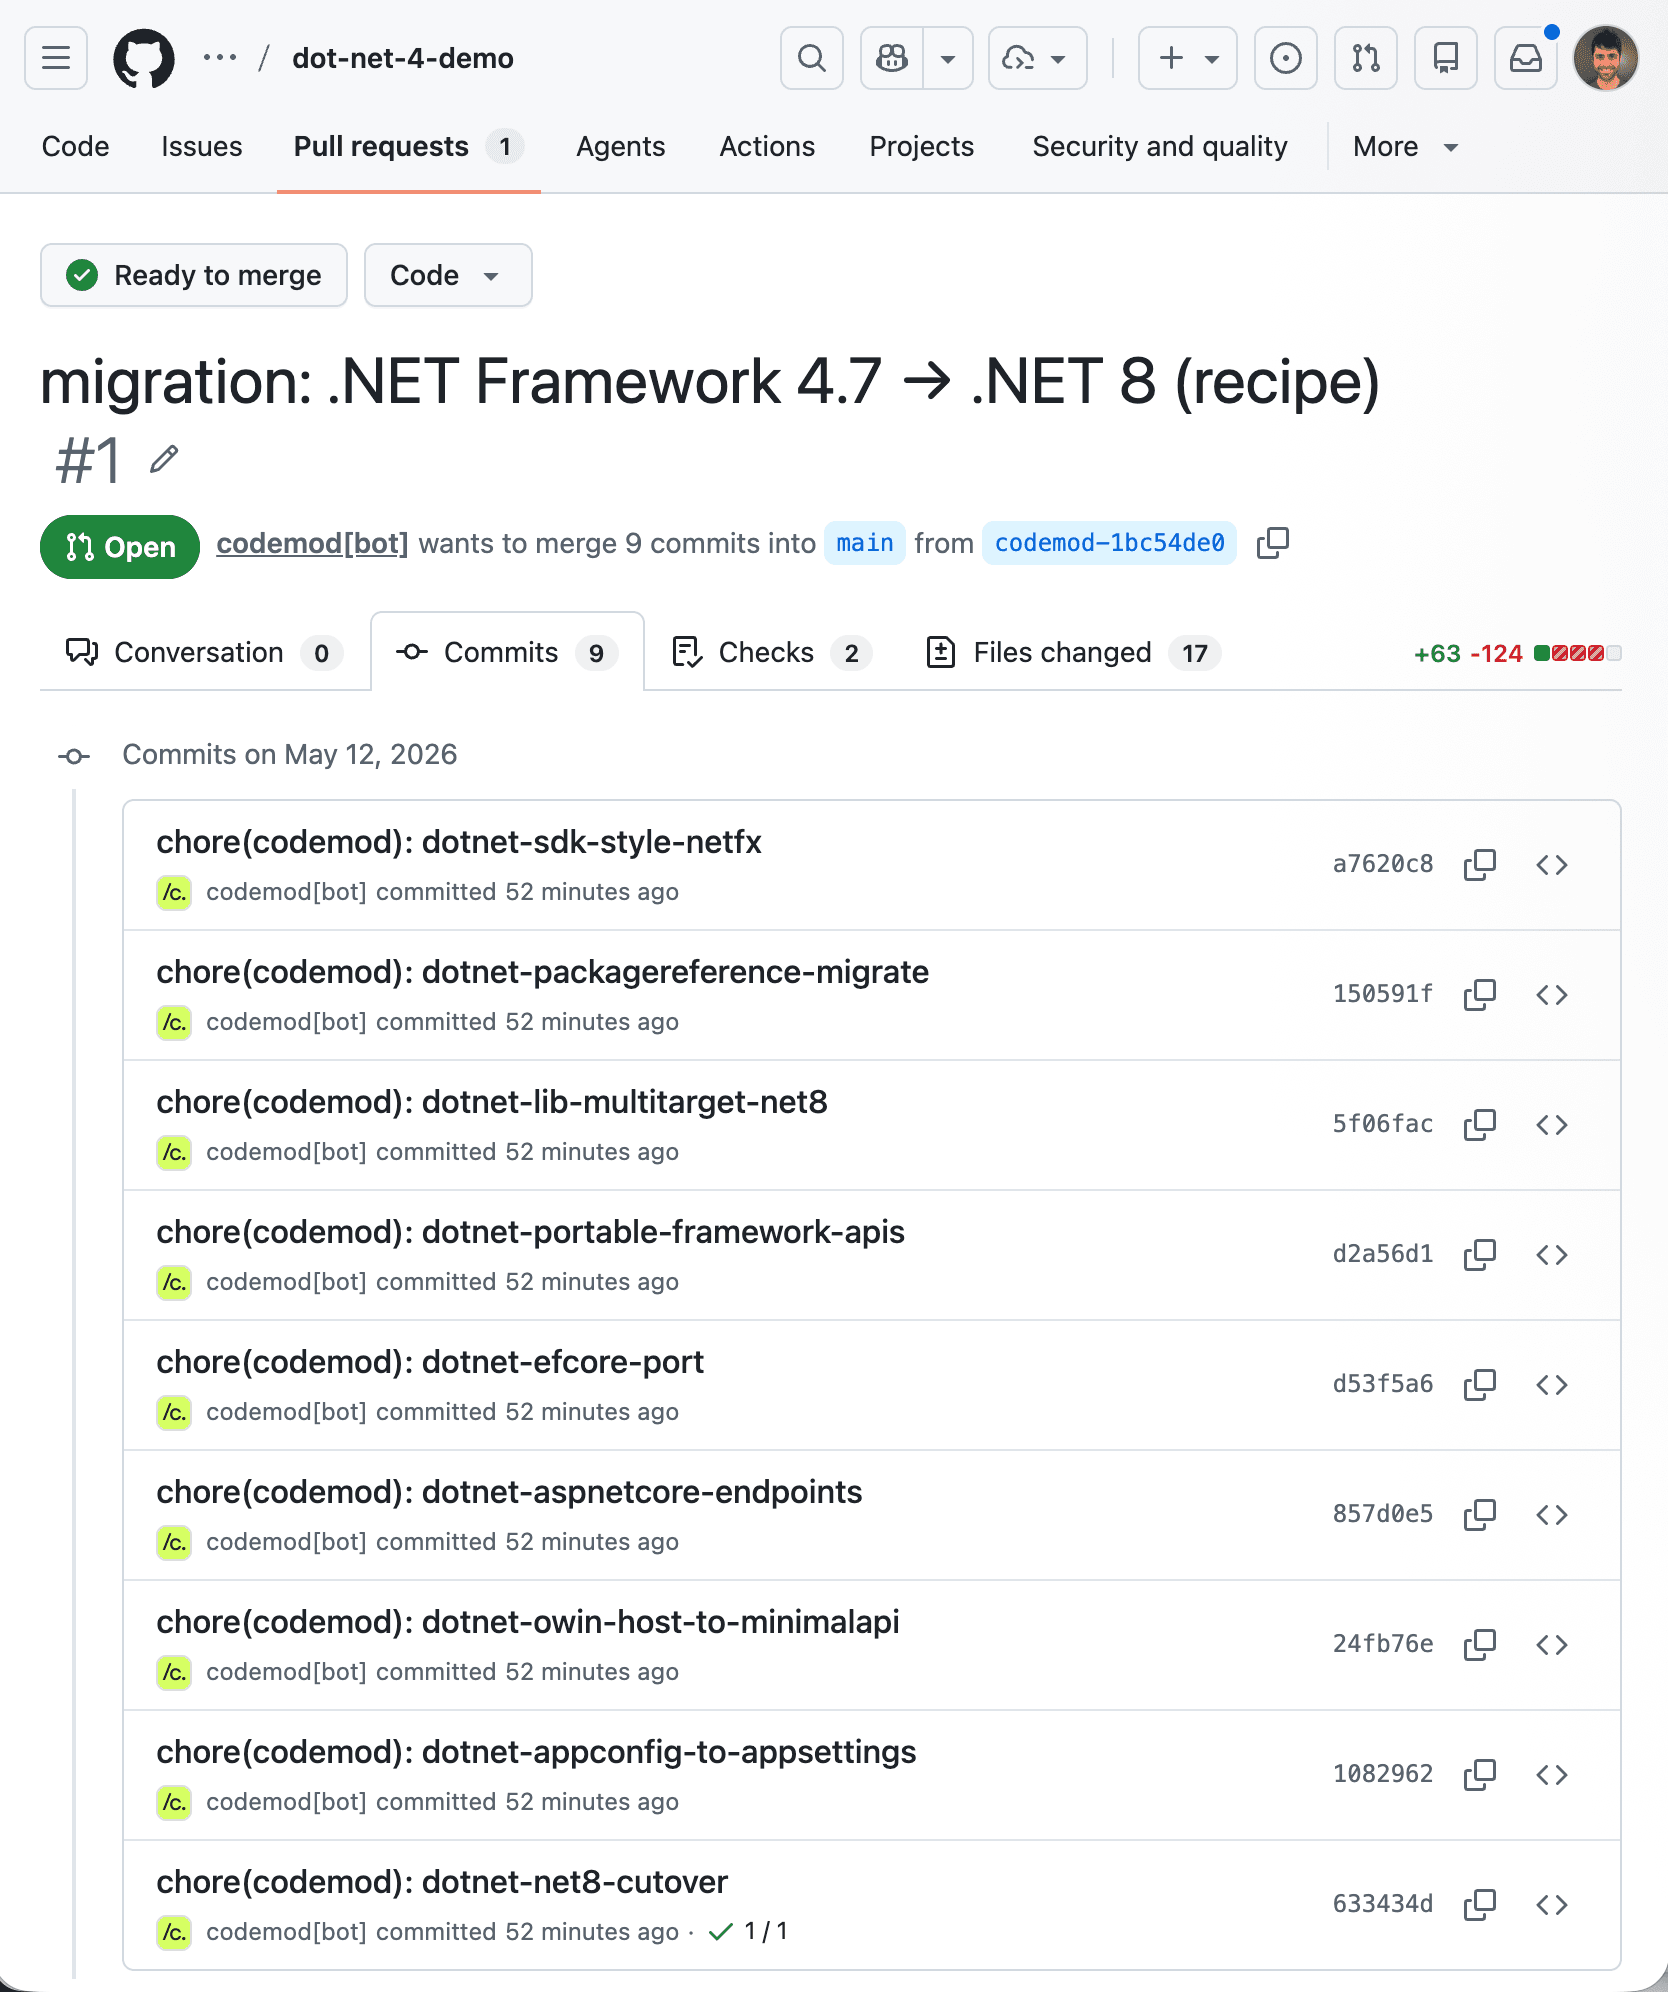The image size is (1668, 1992).
Task: Open the user profile avatar menu
Action: [x=1606, y=58]
